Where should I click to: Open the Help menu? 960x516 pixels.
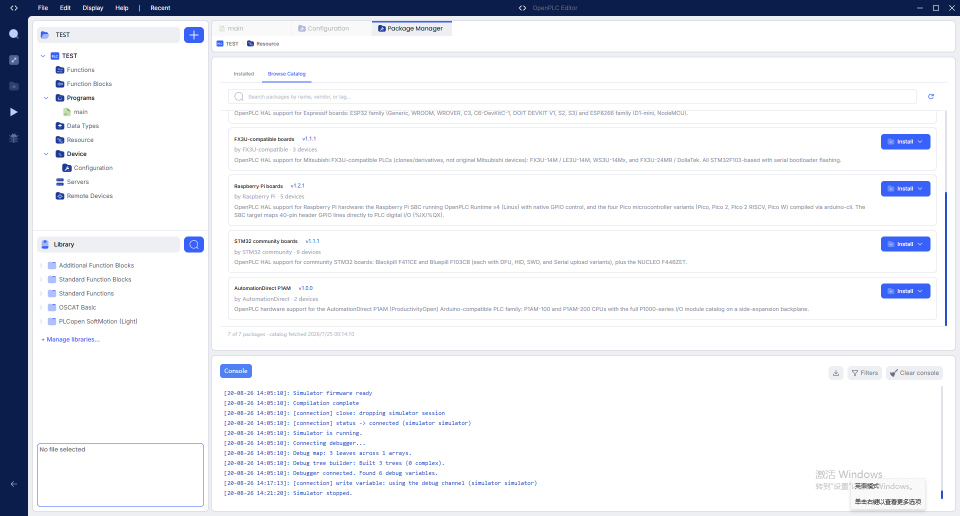122,8
